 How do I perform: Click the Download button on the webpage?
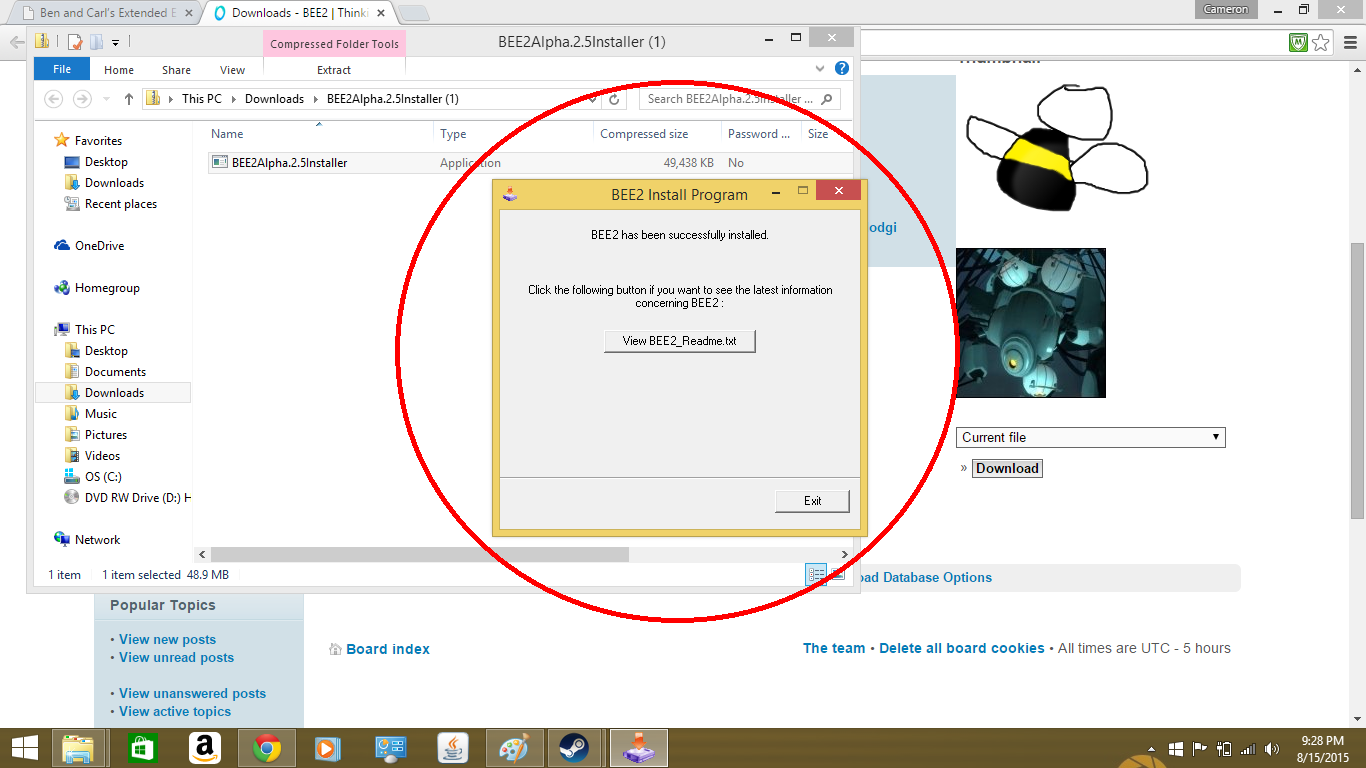tap(1007, 468)
